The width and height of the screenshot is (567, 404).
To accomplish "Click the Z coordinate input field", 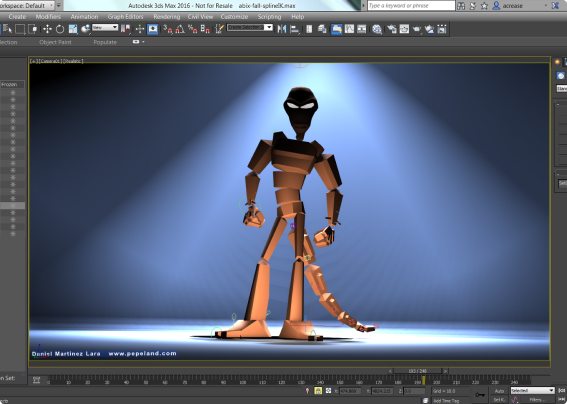I will (x=414, y=391).
